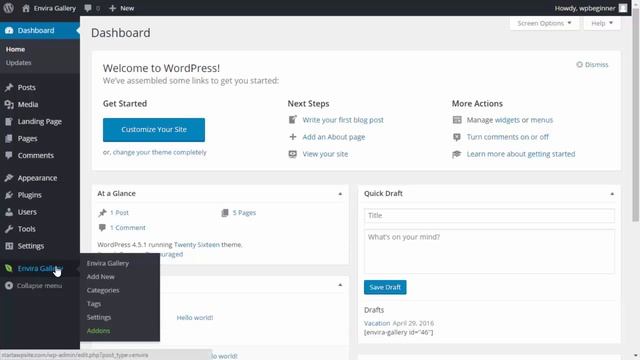Open the Write your first blog post link
The width and height of the screenshot is (640, 360).
point(343,120)
